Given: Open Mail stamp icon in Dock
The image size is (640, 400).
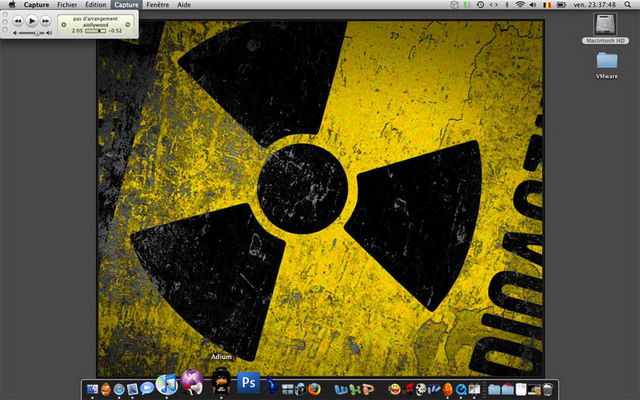Looking at the screenshot, I should tap(132, 389).
